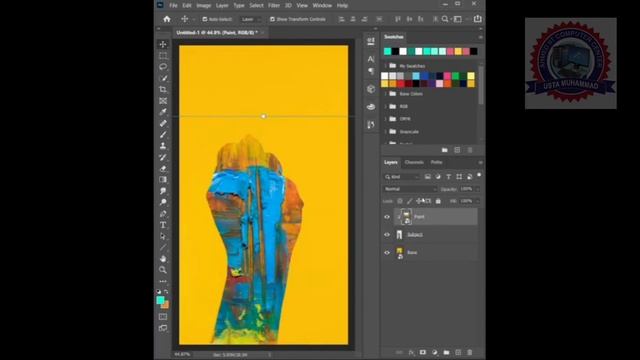Select the Gradient tool
This screenshot has height=360, width=640.
(163, 180)
